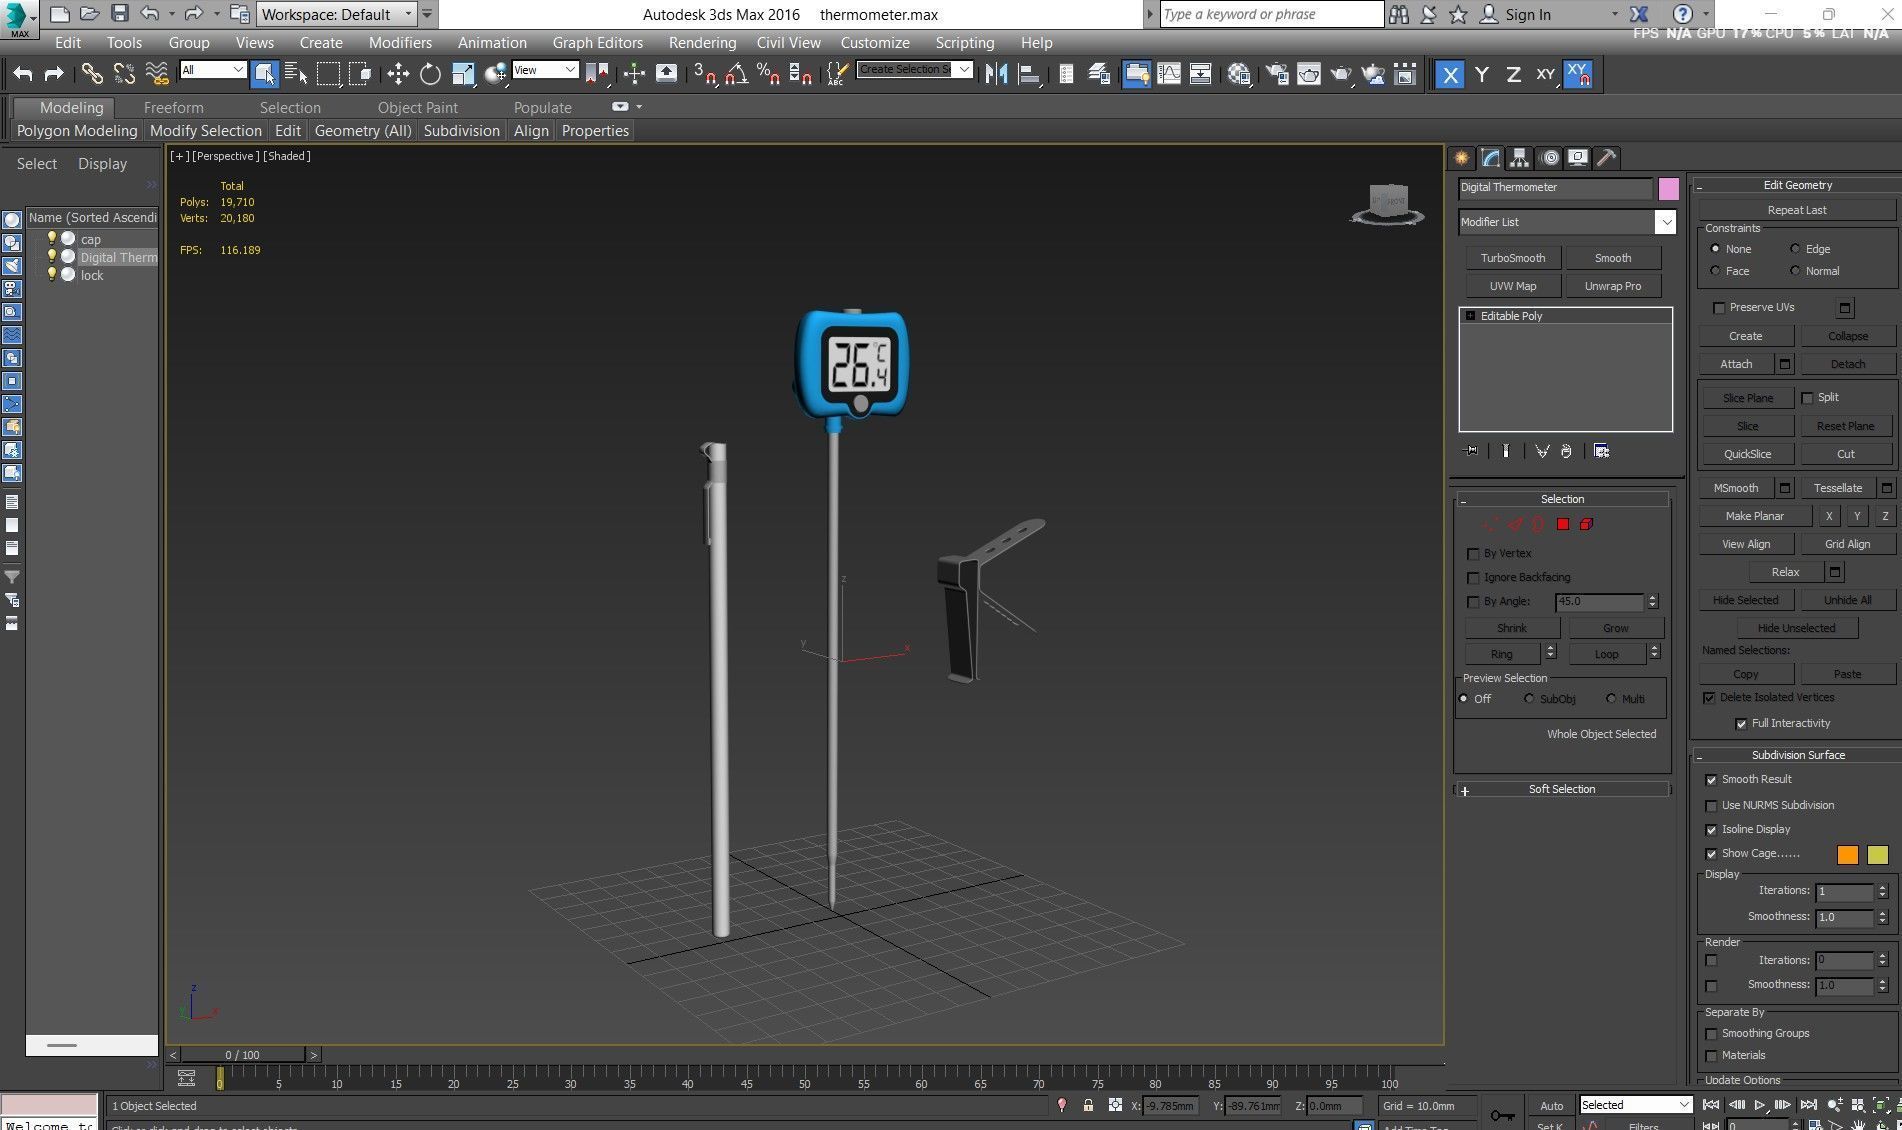Collapse the Subdivision Surface rollout

[x=1797, y=756]
